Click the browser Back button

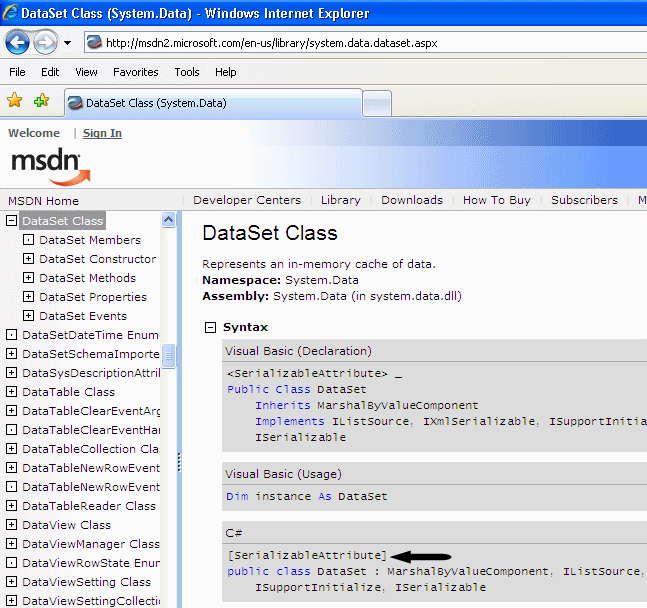coord(17,42)
